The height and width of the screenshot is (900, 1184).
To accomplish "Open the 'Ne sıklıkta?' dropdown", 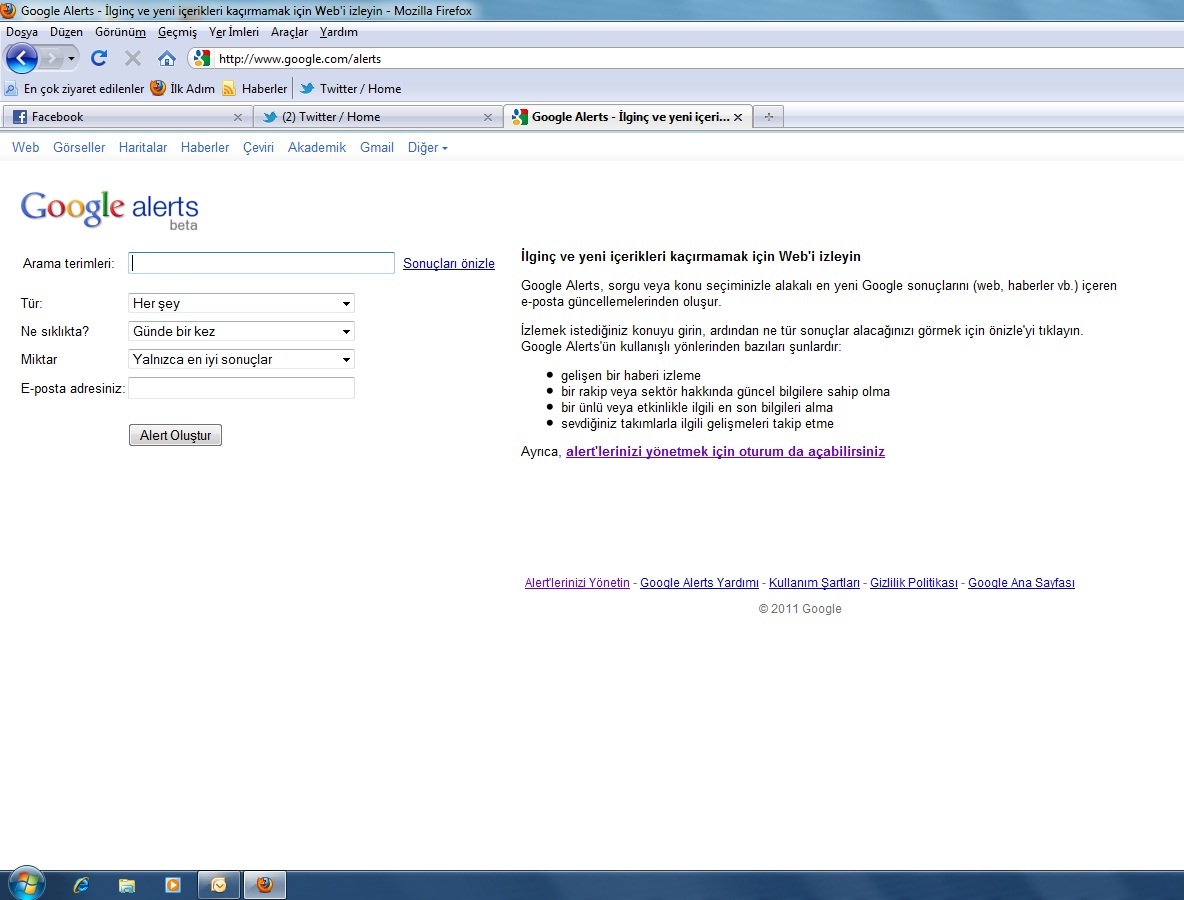I will 241,331.
